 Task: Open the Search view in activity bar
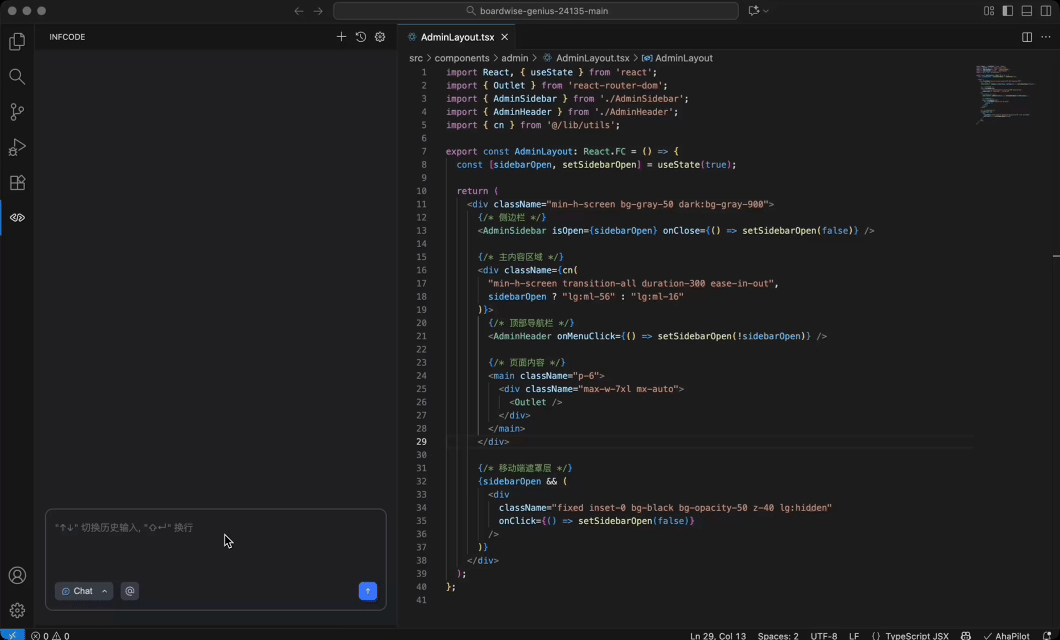coord(17,77)
